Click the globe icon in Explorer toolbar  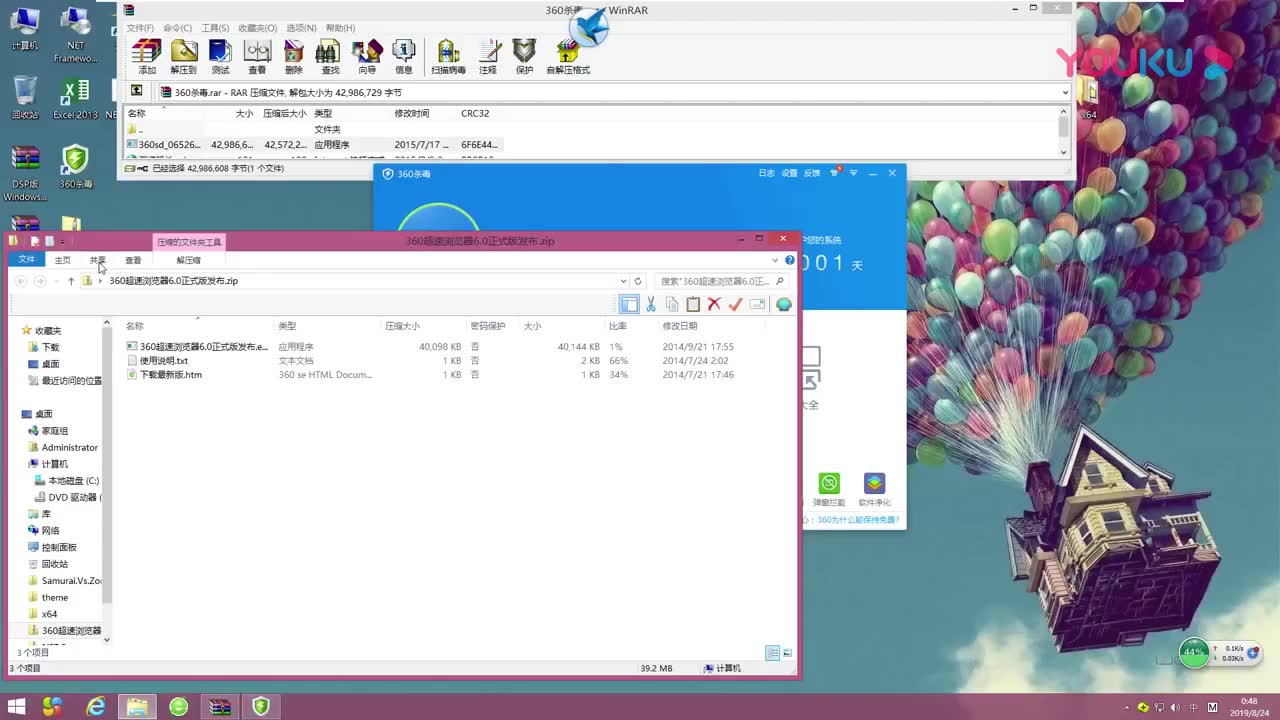pos(784,304)
